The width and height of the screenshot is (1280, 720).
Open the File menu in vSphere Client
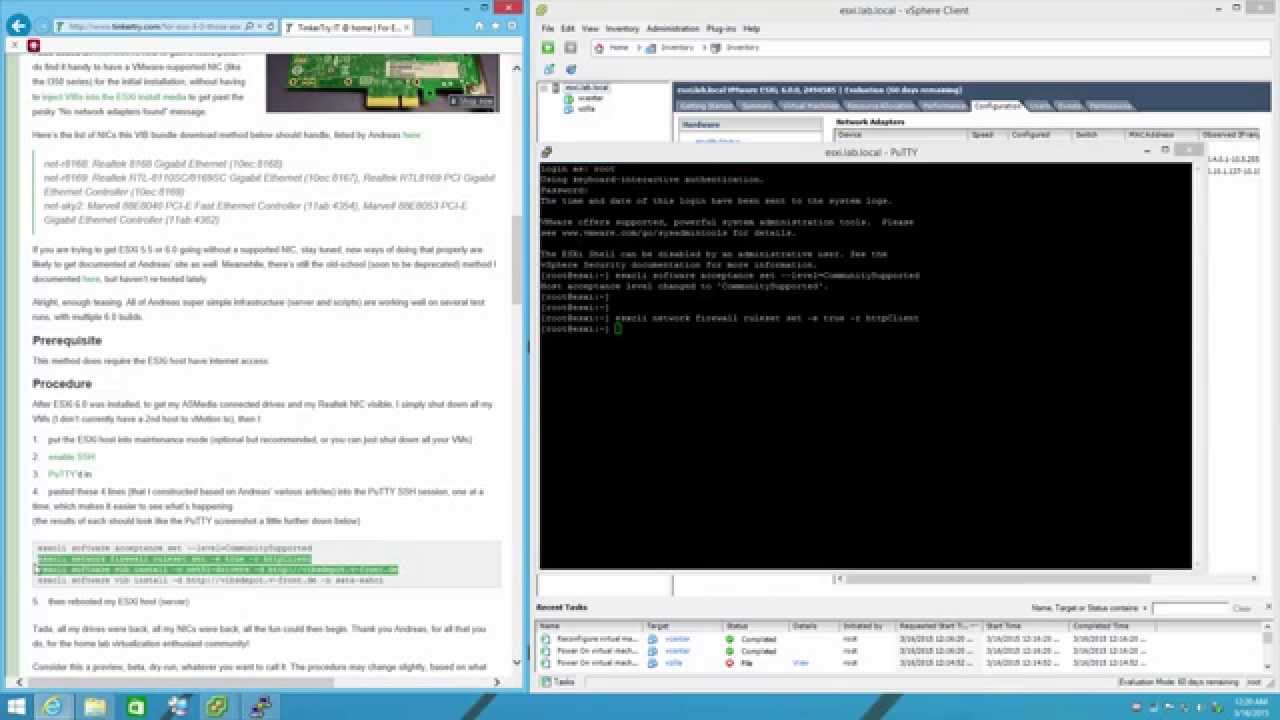tap(547, 29)
